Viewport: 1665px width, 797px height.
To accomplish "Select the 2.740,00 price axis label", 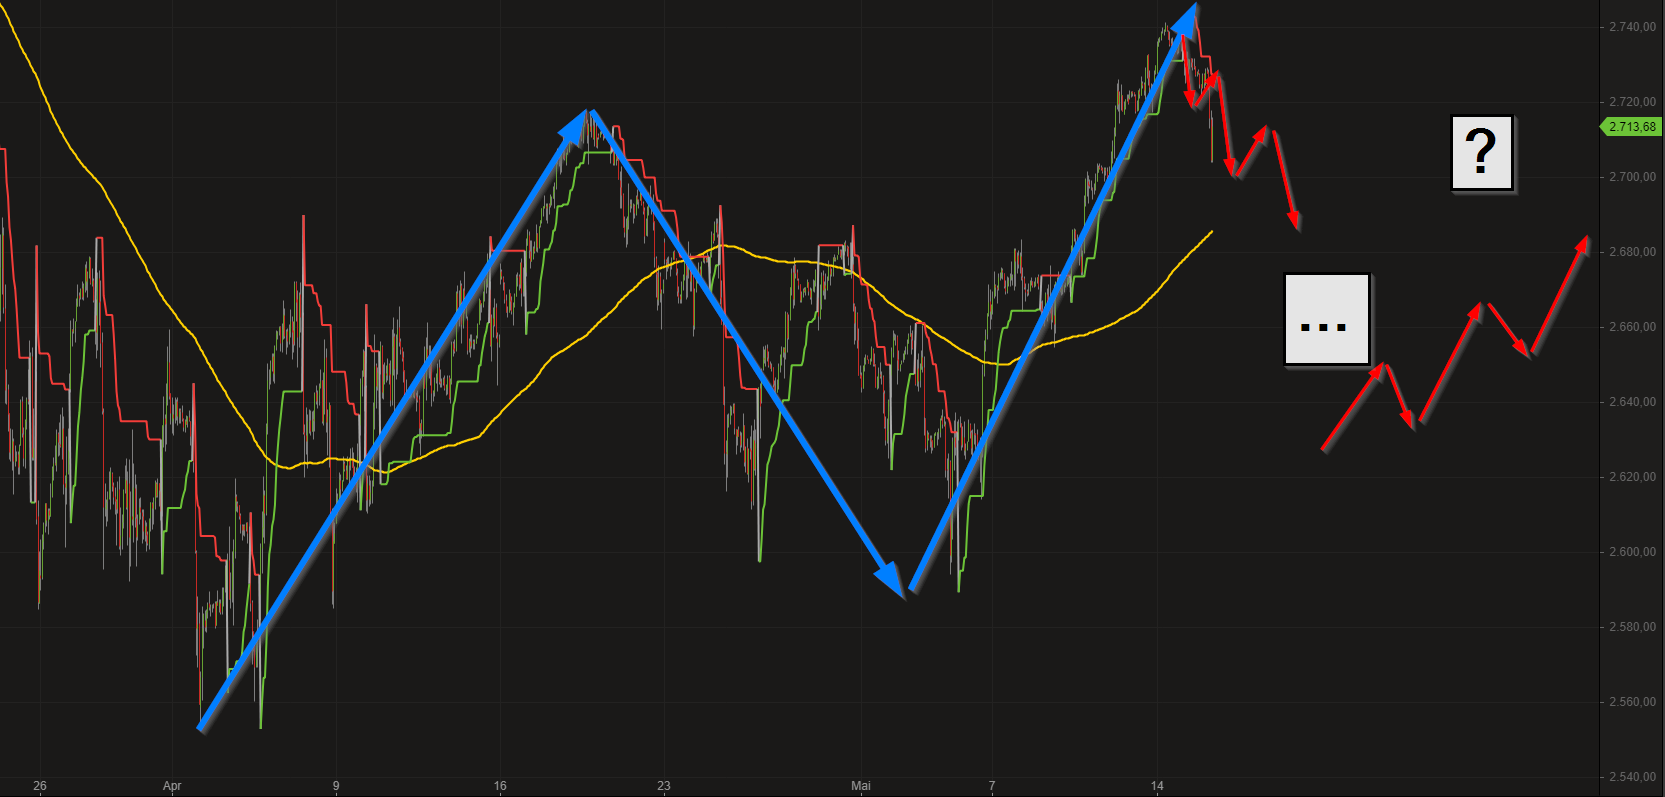I will [x=1632, y=27].
